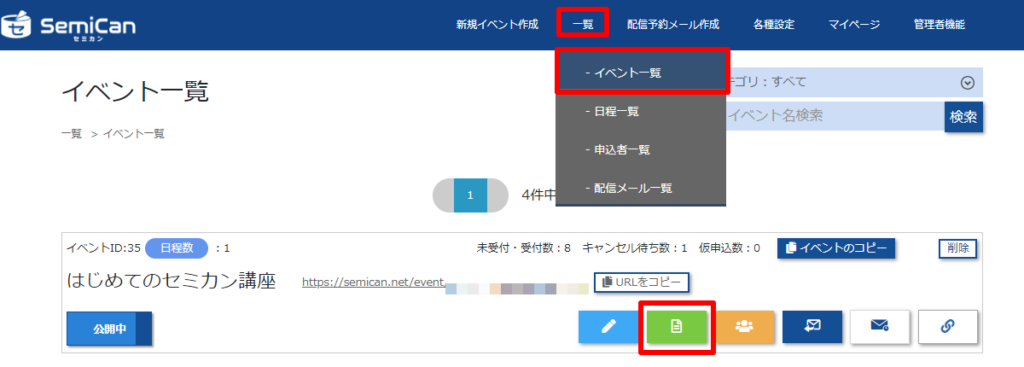This screenshot has height=367, width=1024.
Task: Click the envelope mail settings icon button
Action: pos(880,327)
